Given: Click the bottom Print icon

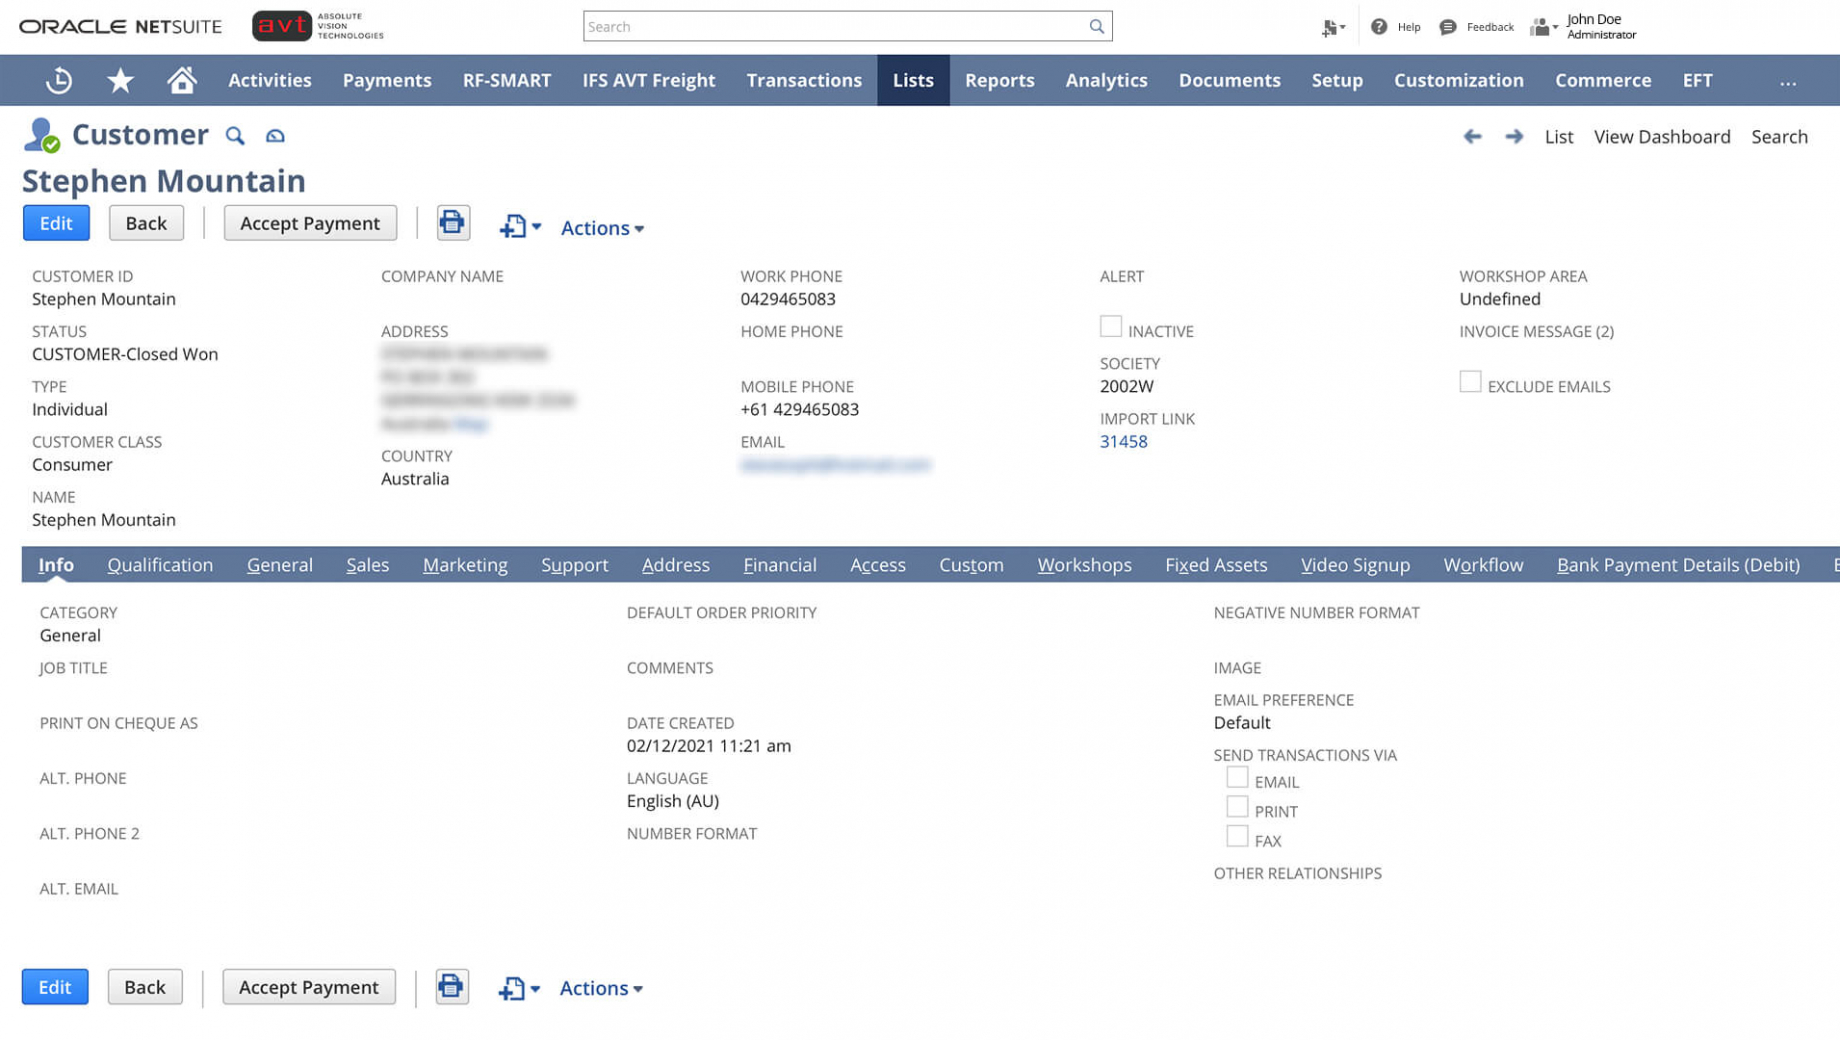Looking at the screenshot, I should click(x=452, y=986).
